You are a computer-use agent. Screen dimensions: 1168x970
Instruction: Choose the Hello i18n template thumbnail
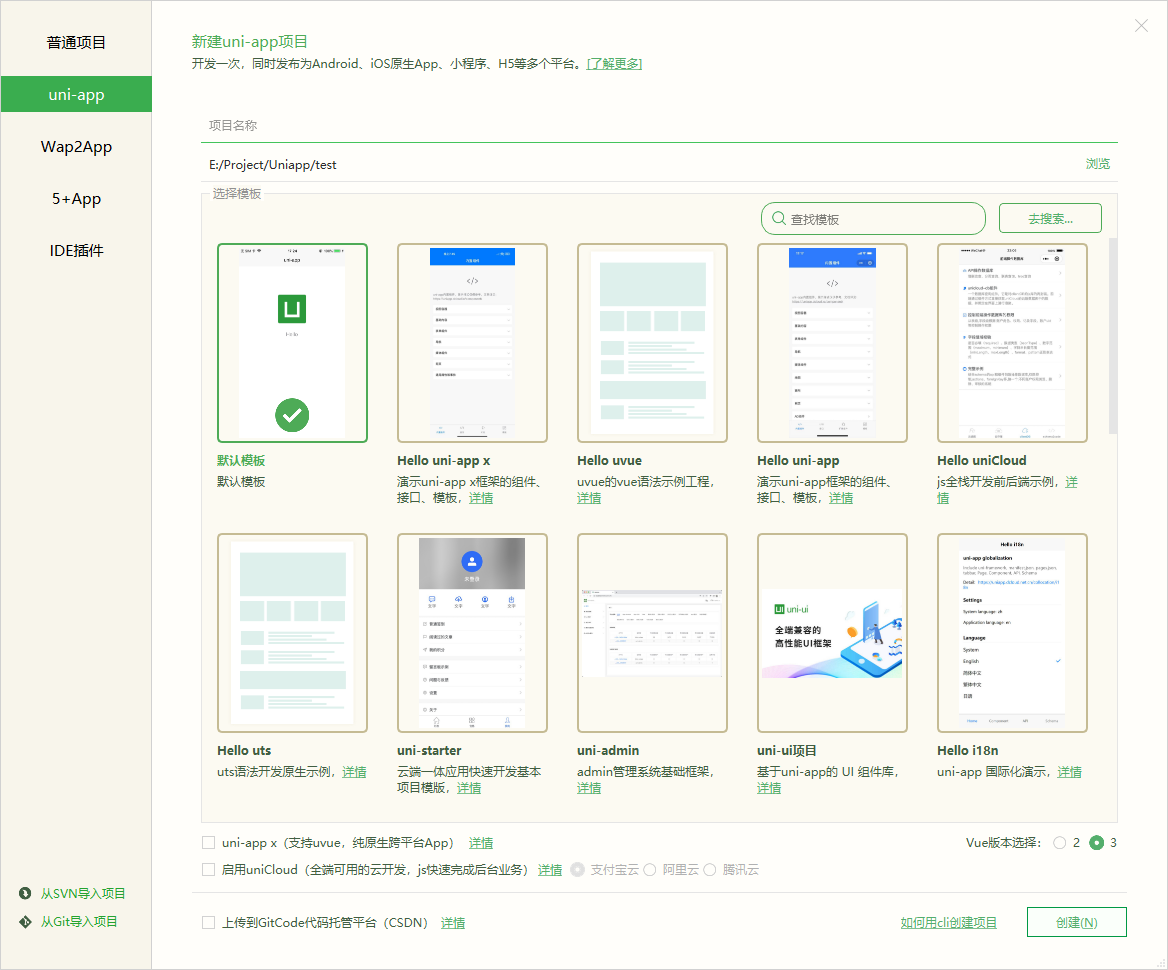(1012, 633)
